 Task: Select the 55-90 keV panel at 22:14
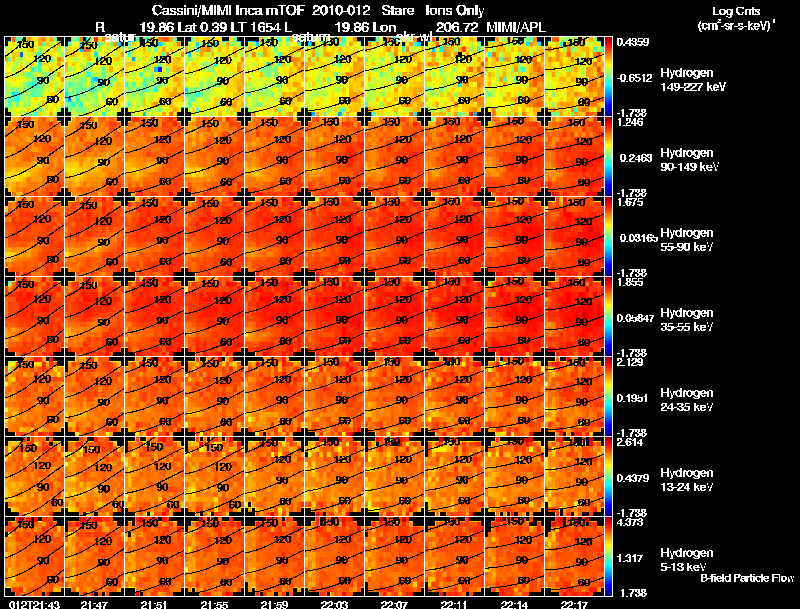click(515, 236)
